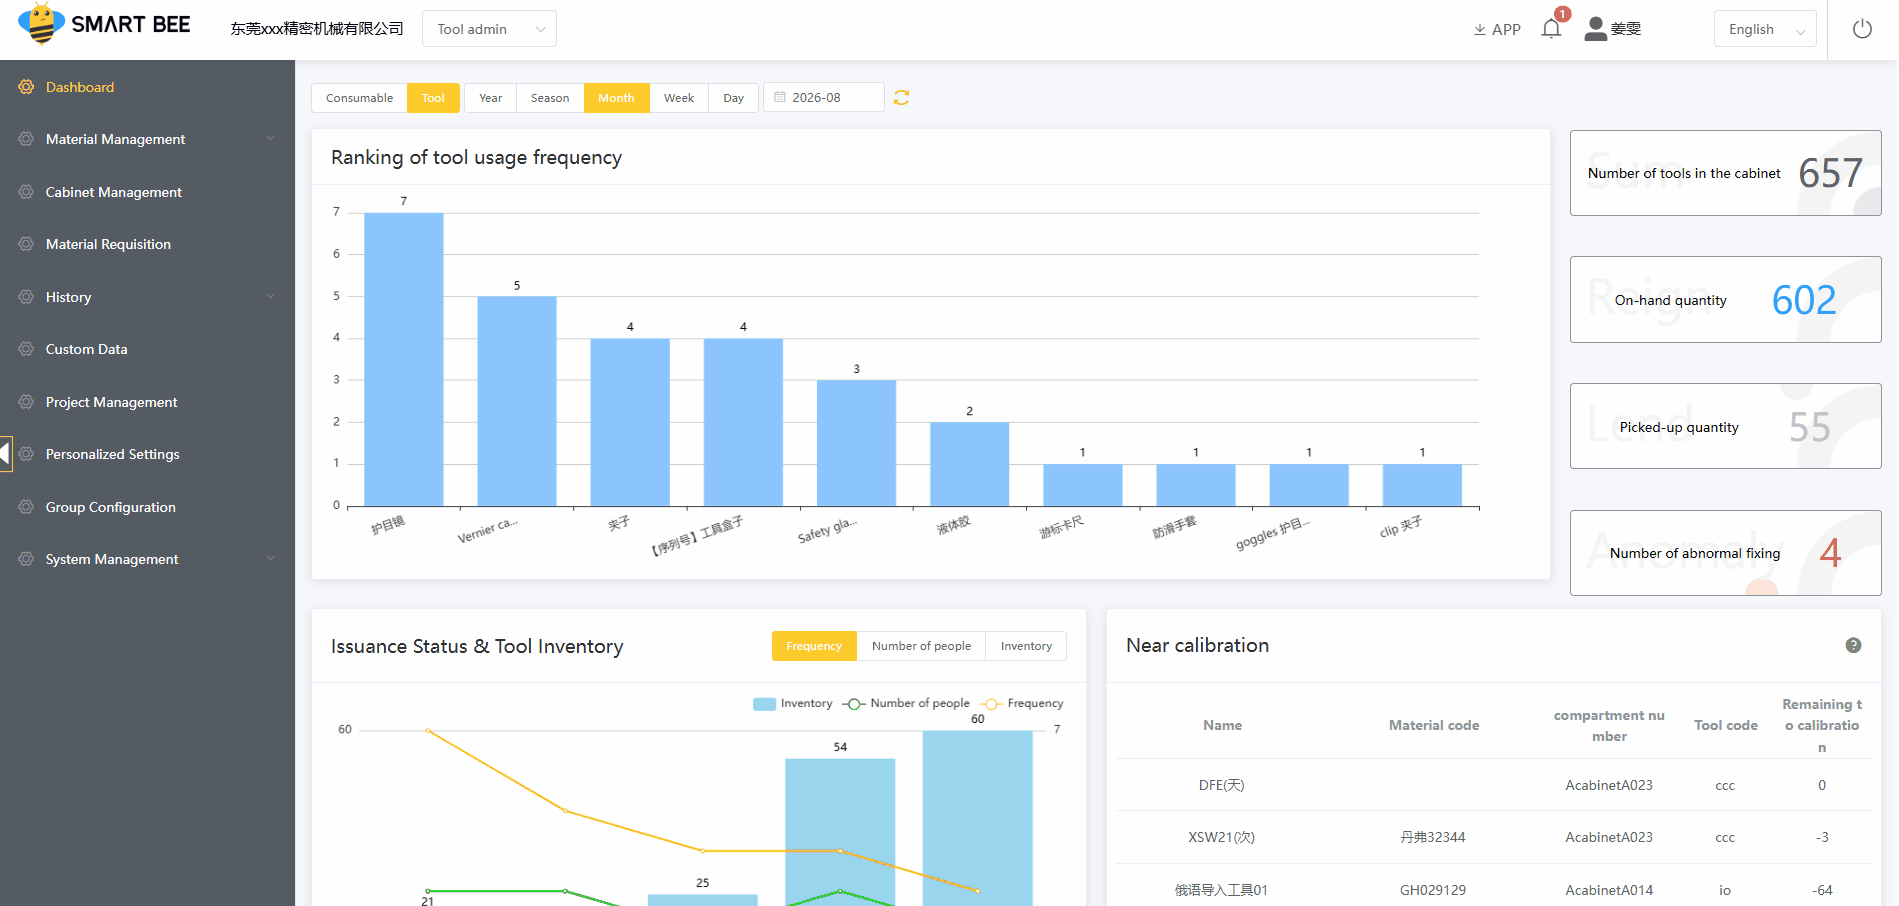Click the APP download icon

coord(1480,30)
